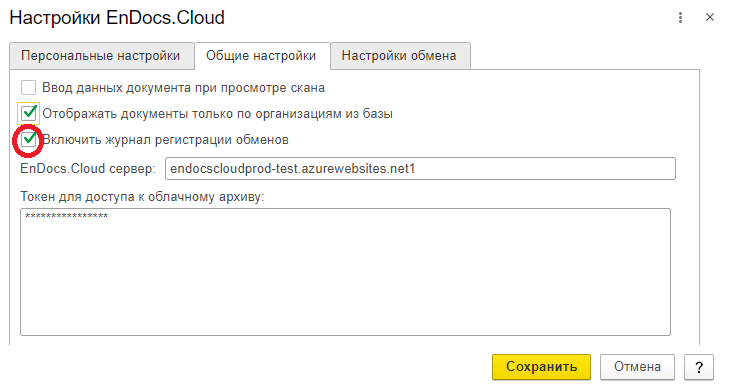This screenshot has width=730, height=390.
Task: Open help with the ? button
Action: (x=698, y=367)
